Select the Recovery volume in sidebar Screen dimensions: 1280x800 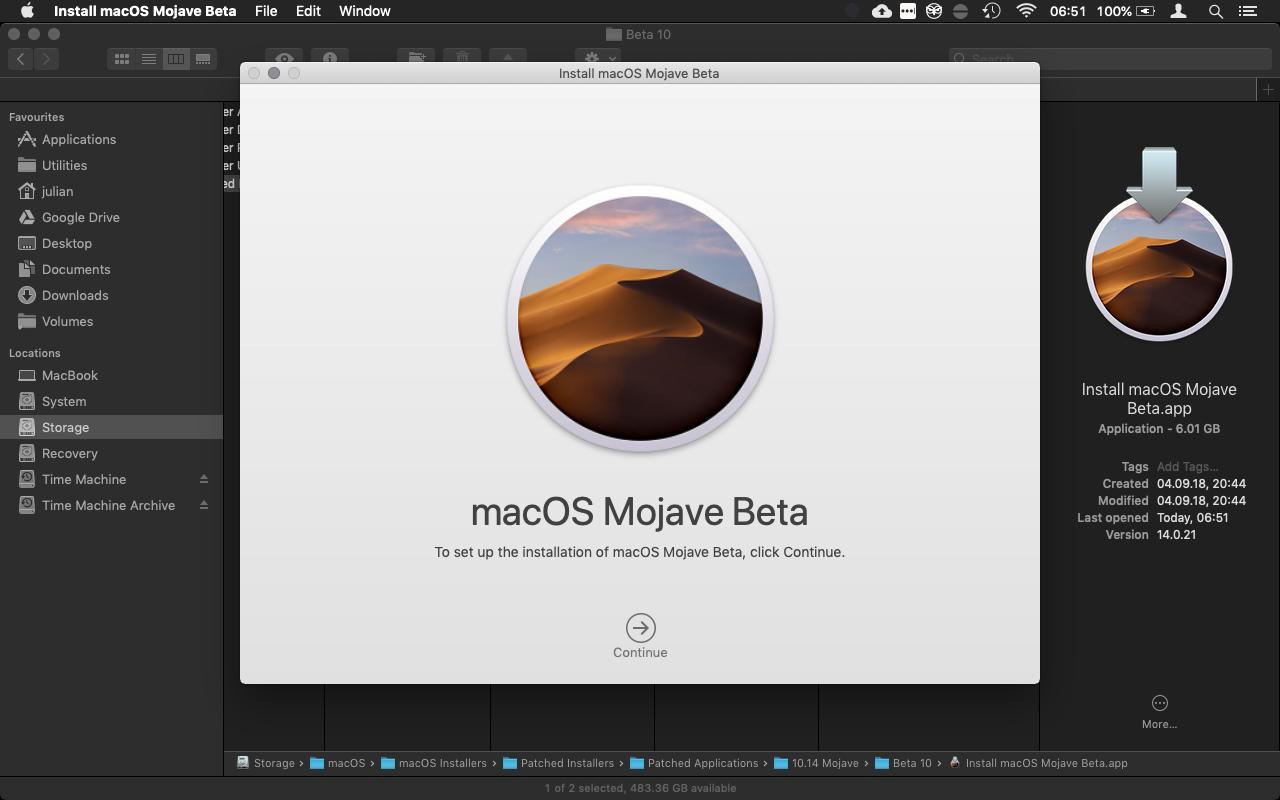tap(111, 453)
